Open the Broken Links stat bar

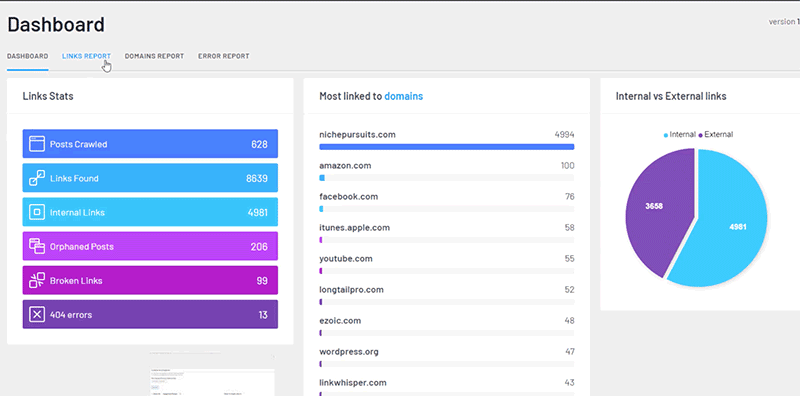[150, 281]
